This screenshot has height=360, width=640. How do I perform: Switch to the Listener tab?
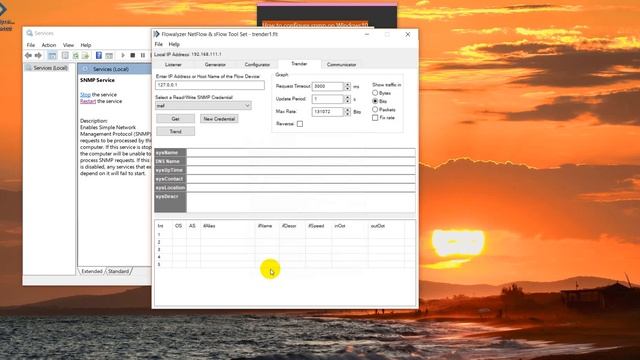(173, 64)
